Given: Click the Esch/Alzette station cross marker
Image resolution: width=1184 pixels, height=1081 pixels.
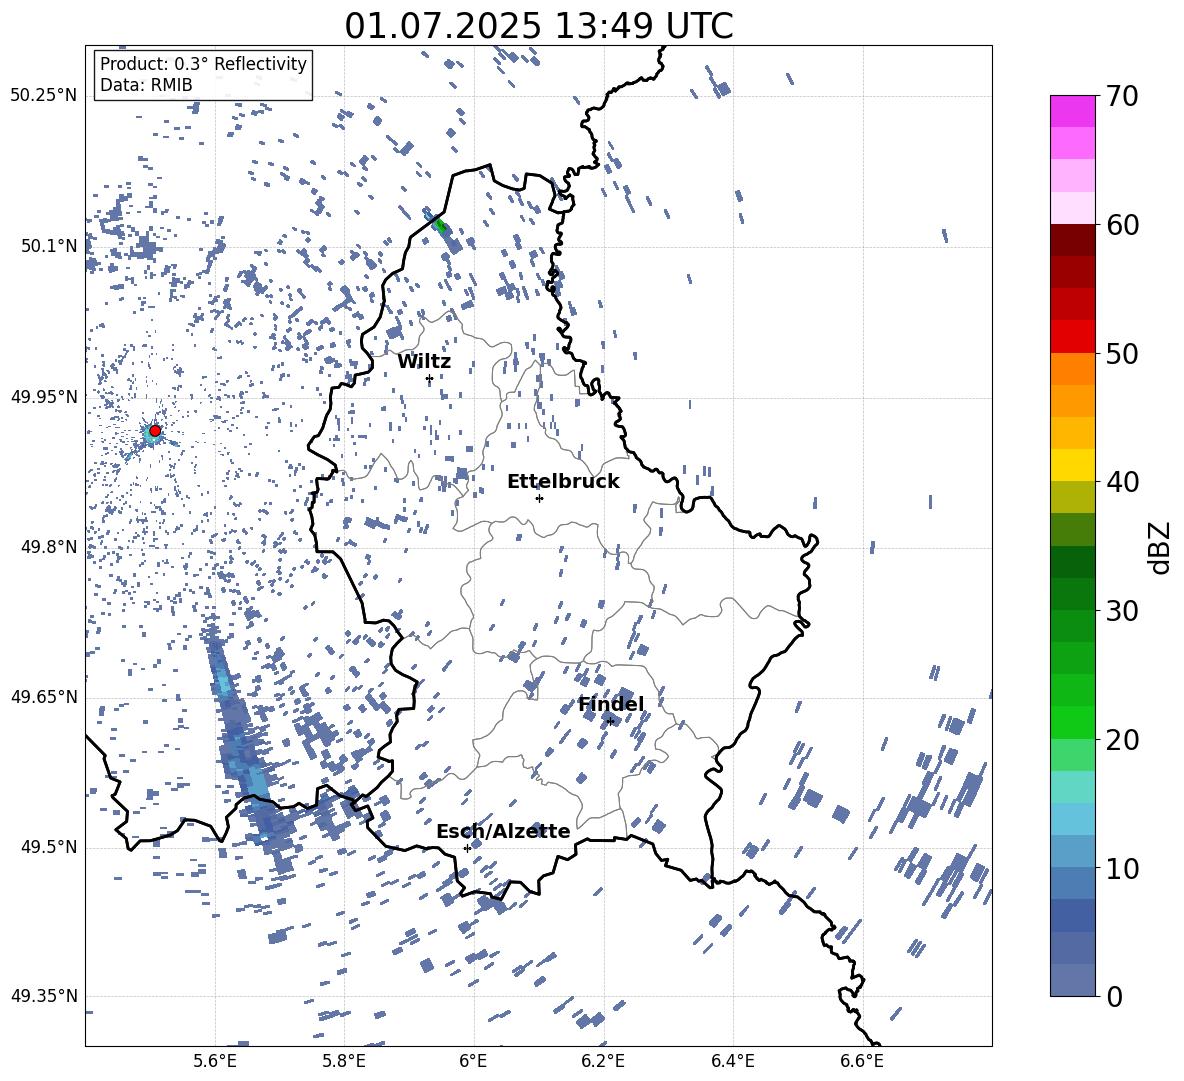Looking at the screenshot, I should tap(467, 848).
